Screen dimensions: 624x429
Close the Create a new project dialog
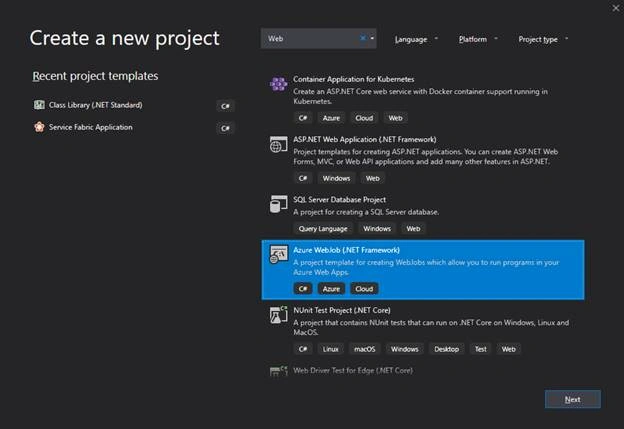tap(616, 8)
